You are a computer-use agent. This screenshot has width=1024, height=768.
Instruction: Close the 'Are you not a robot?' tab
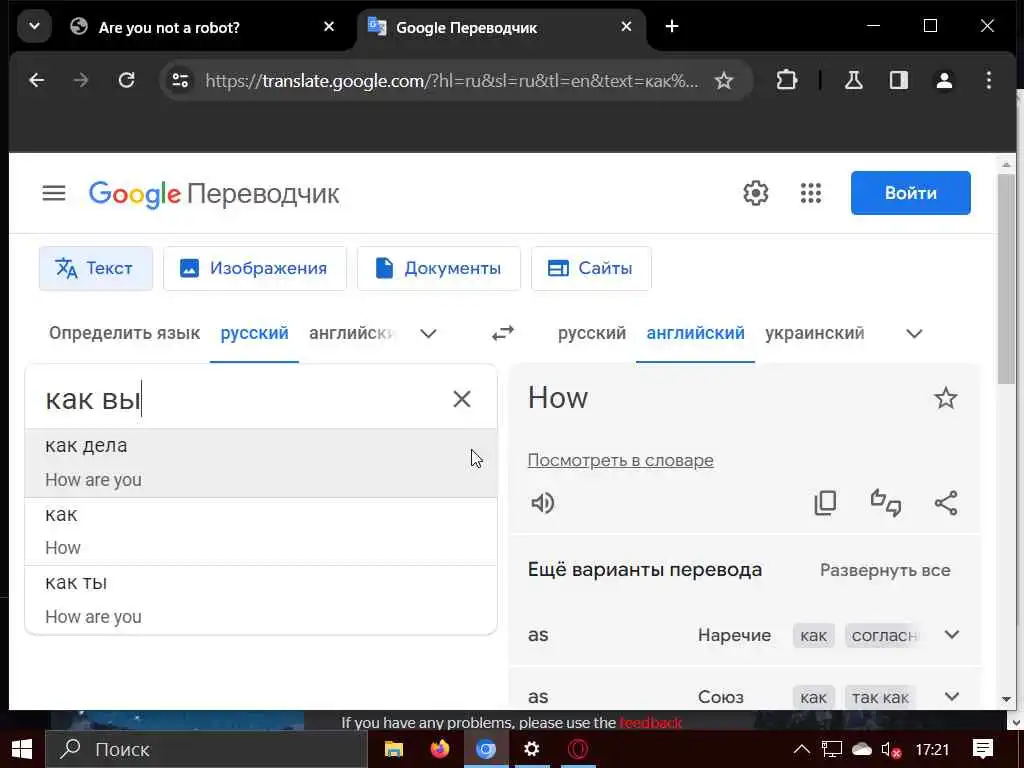tap(329, 27)
